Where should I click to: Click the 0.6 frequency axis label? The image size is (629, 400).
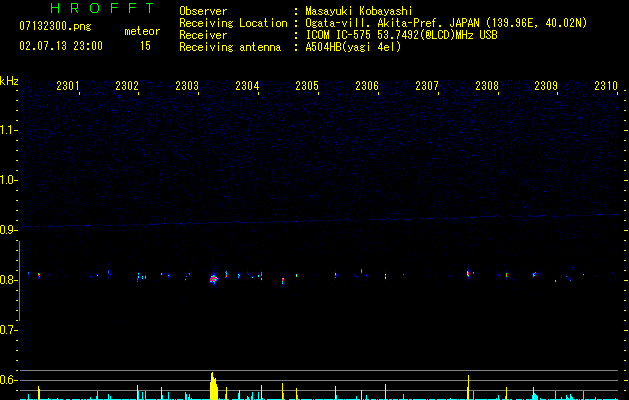[x=8, y=380]
